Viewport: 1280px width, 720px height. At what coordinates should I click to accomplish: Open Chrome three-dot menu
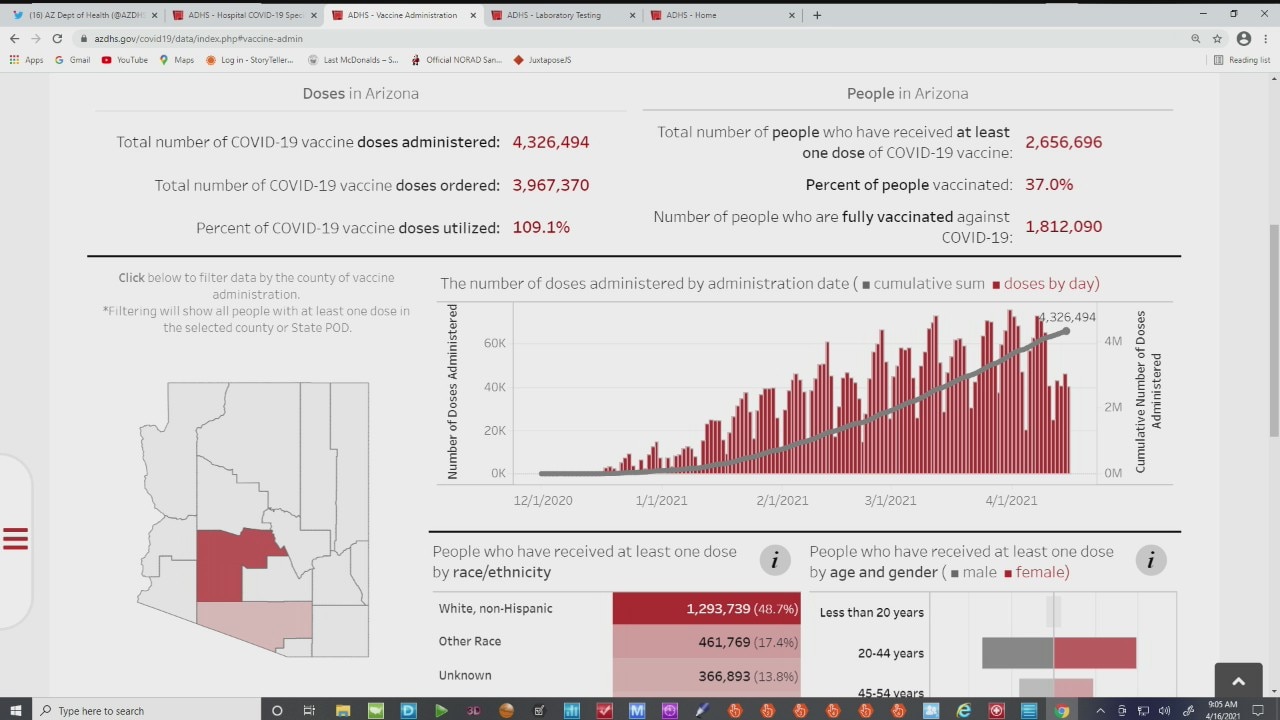tap(1265, 38)
